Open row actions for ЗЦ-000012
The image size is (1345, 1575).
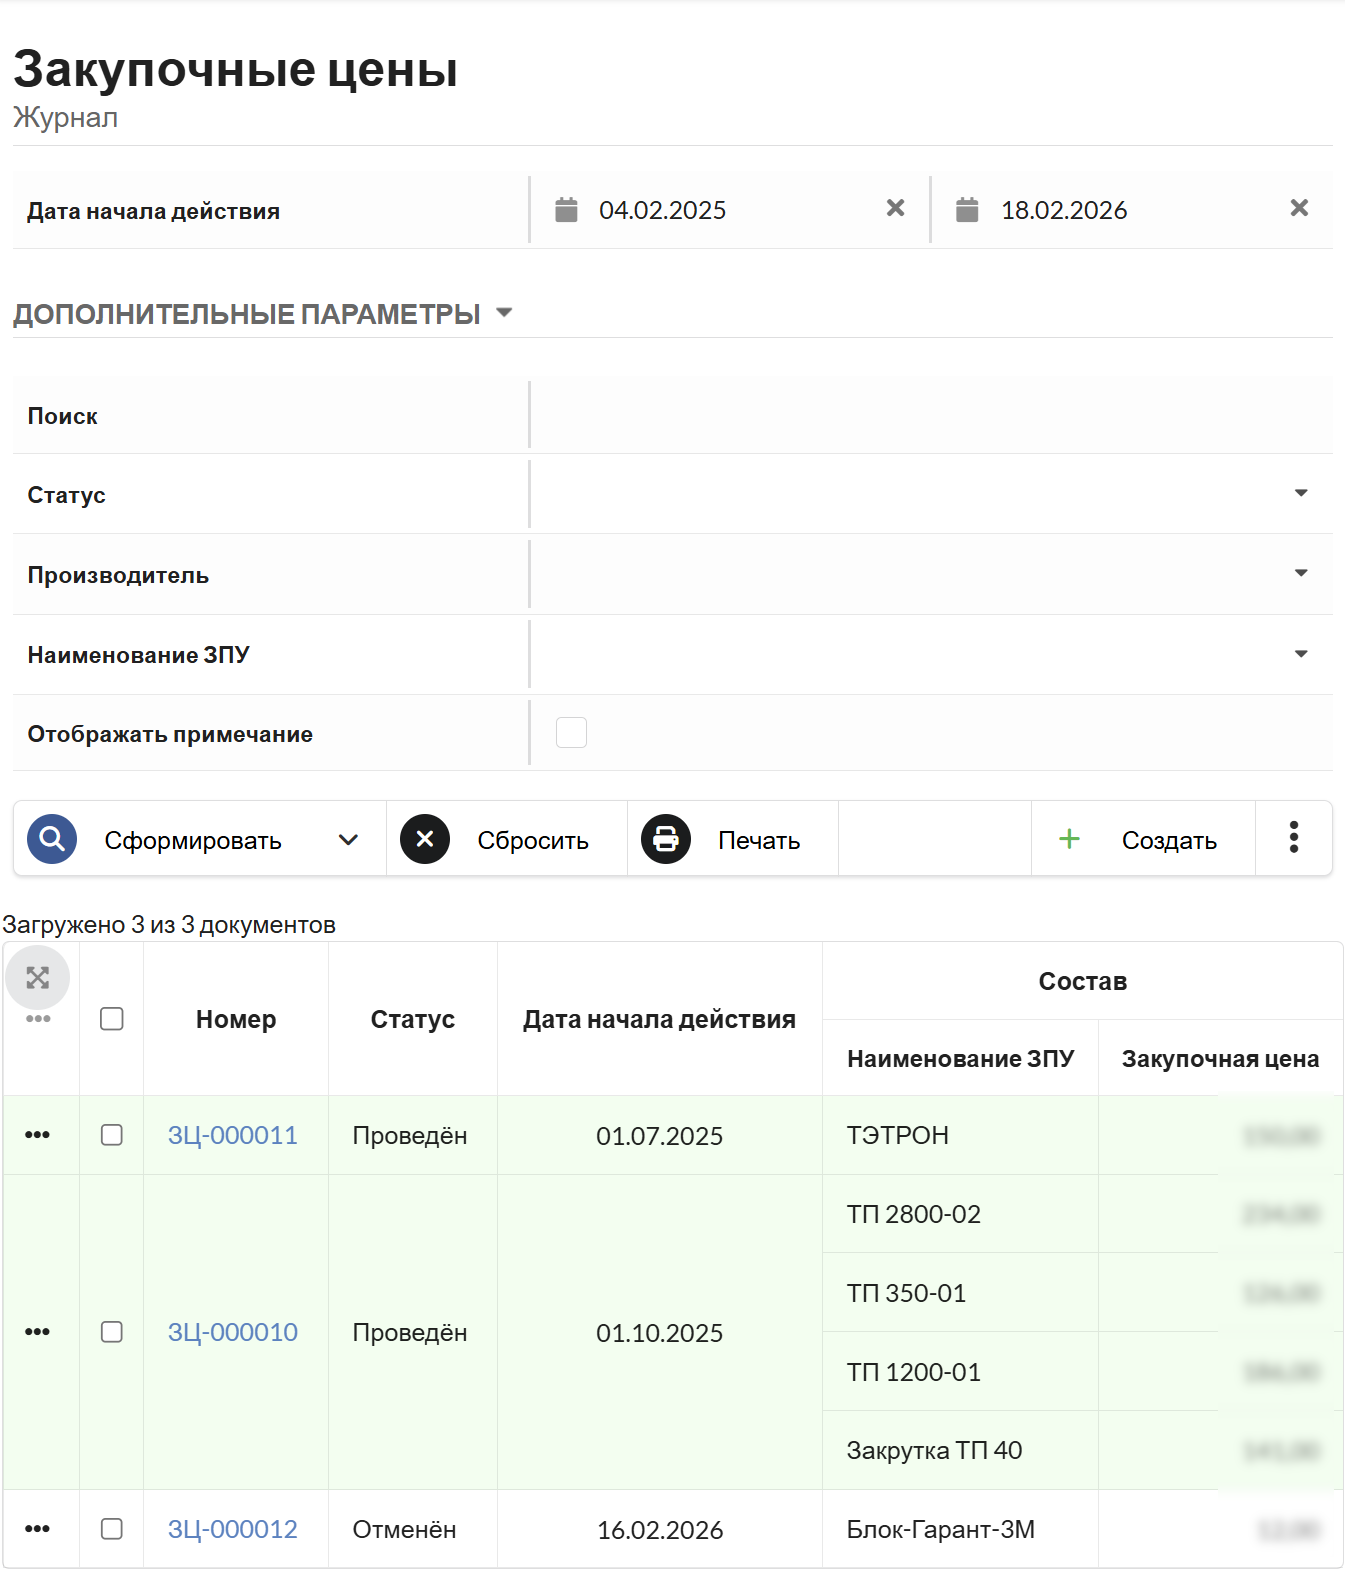coord(38,1529)
